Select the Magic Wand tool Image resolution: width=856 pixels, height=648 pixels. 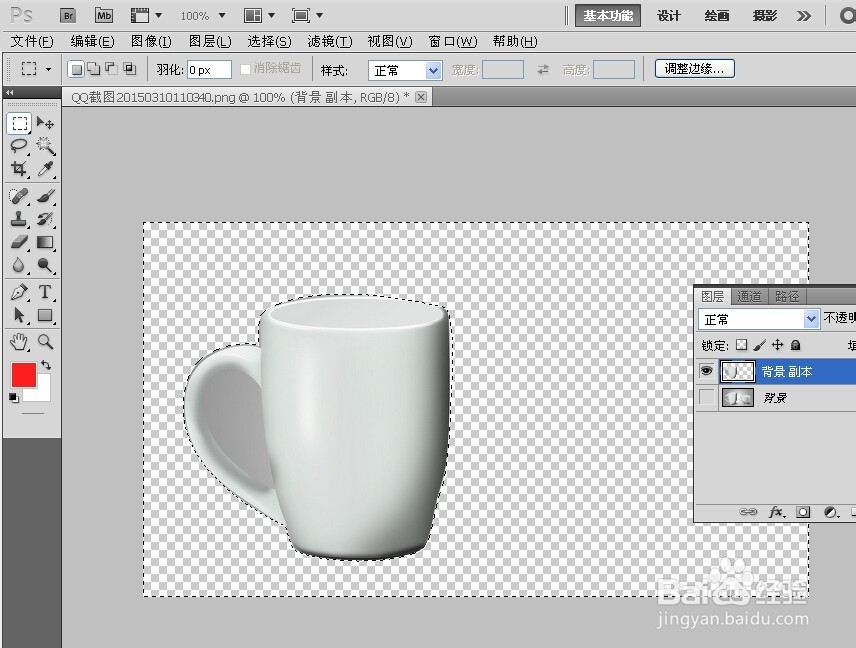[45, 146]
